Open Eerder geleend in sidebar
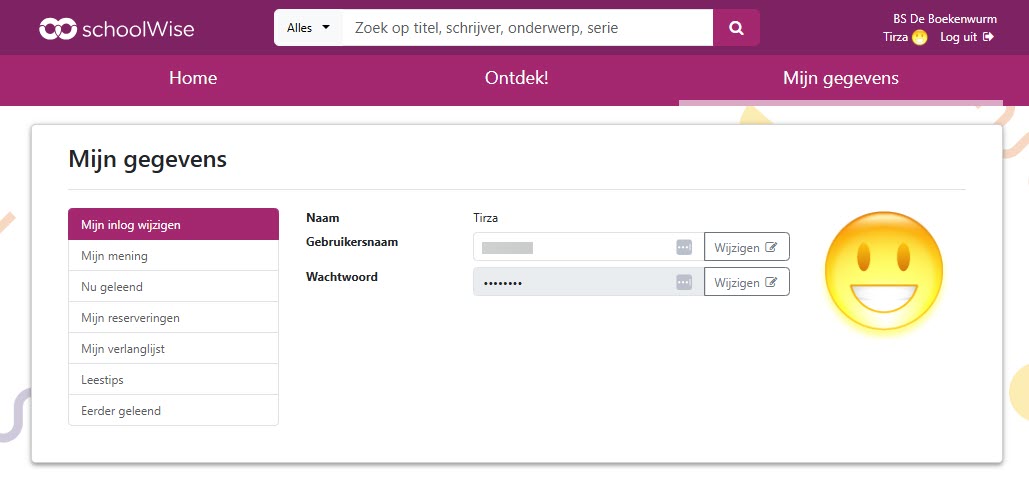1029x492 pixels. (x=173, y=411)
